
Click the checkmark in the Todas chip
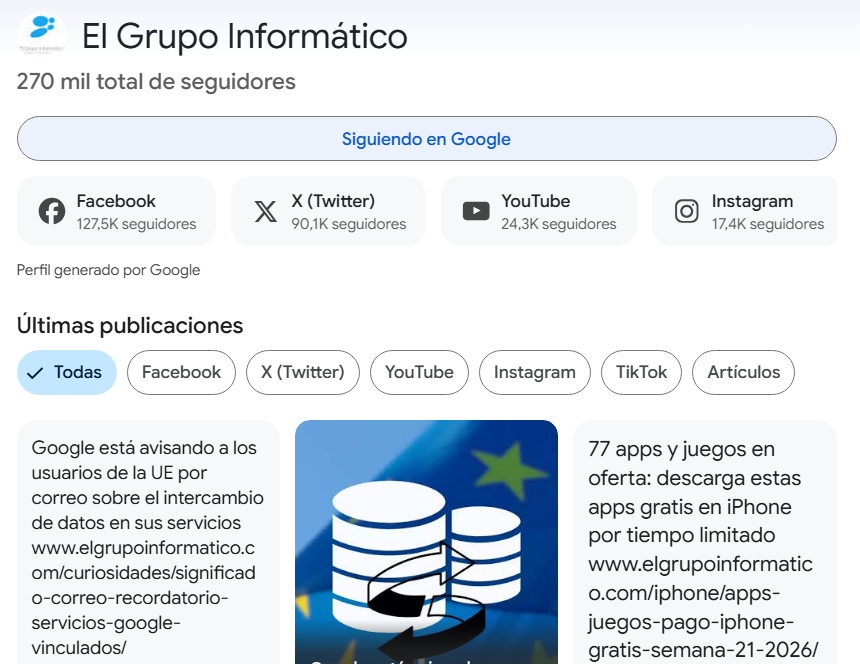[35, 373]
